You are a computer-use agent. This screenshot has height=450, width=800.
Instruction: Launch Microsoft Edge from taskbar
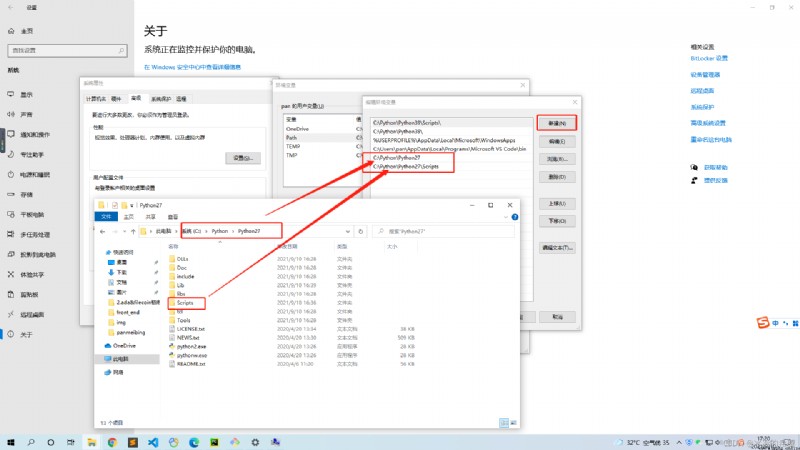pos(194,442)
